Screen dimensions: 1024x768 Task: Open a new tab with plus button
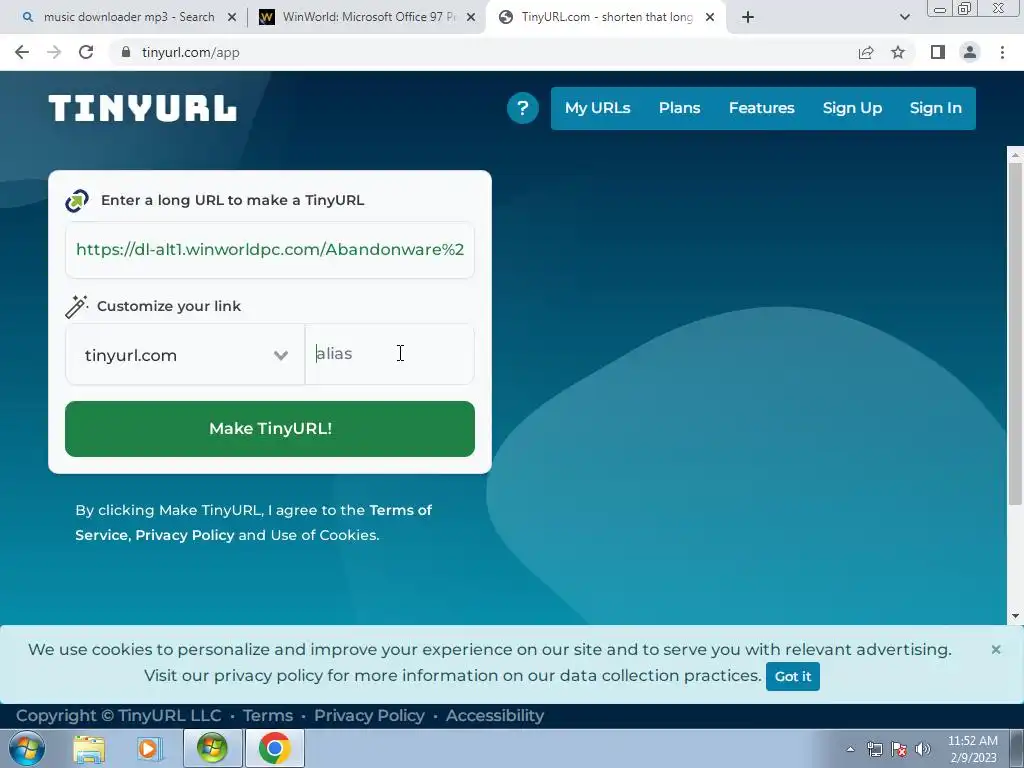click(748, 17)
